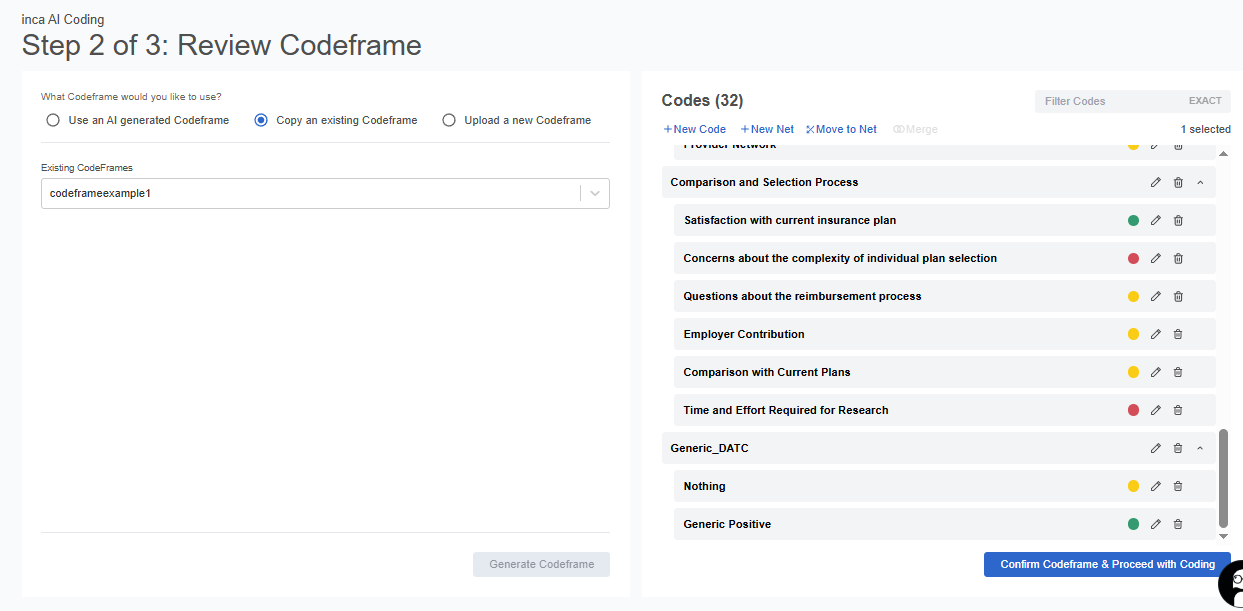This screenshot has width=1243, height=611.
Task: Click 'New Code' in codes toolbar
Action: pos(694,129)
